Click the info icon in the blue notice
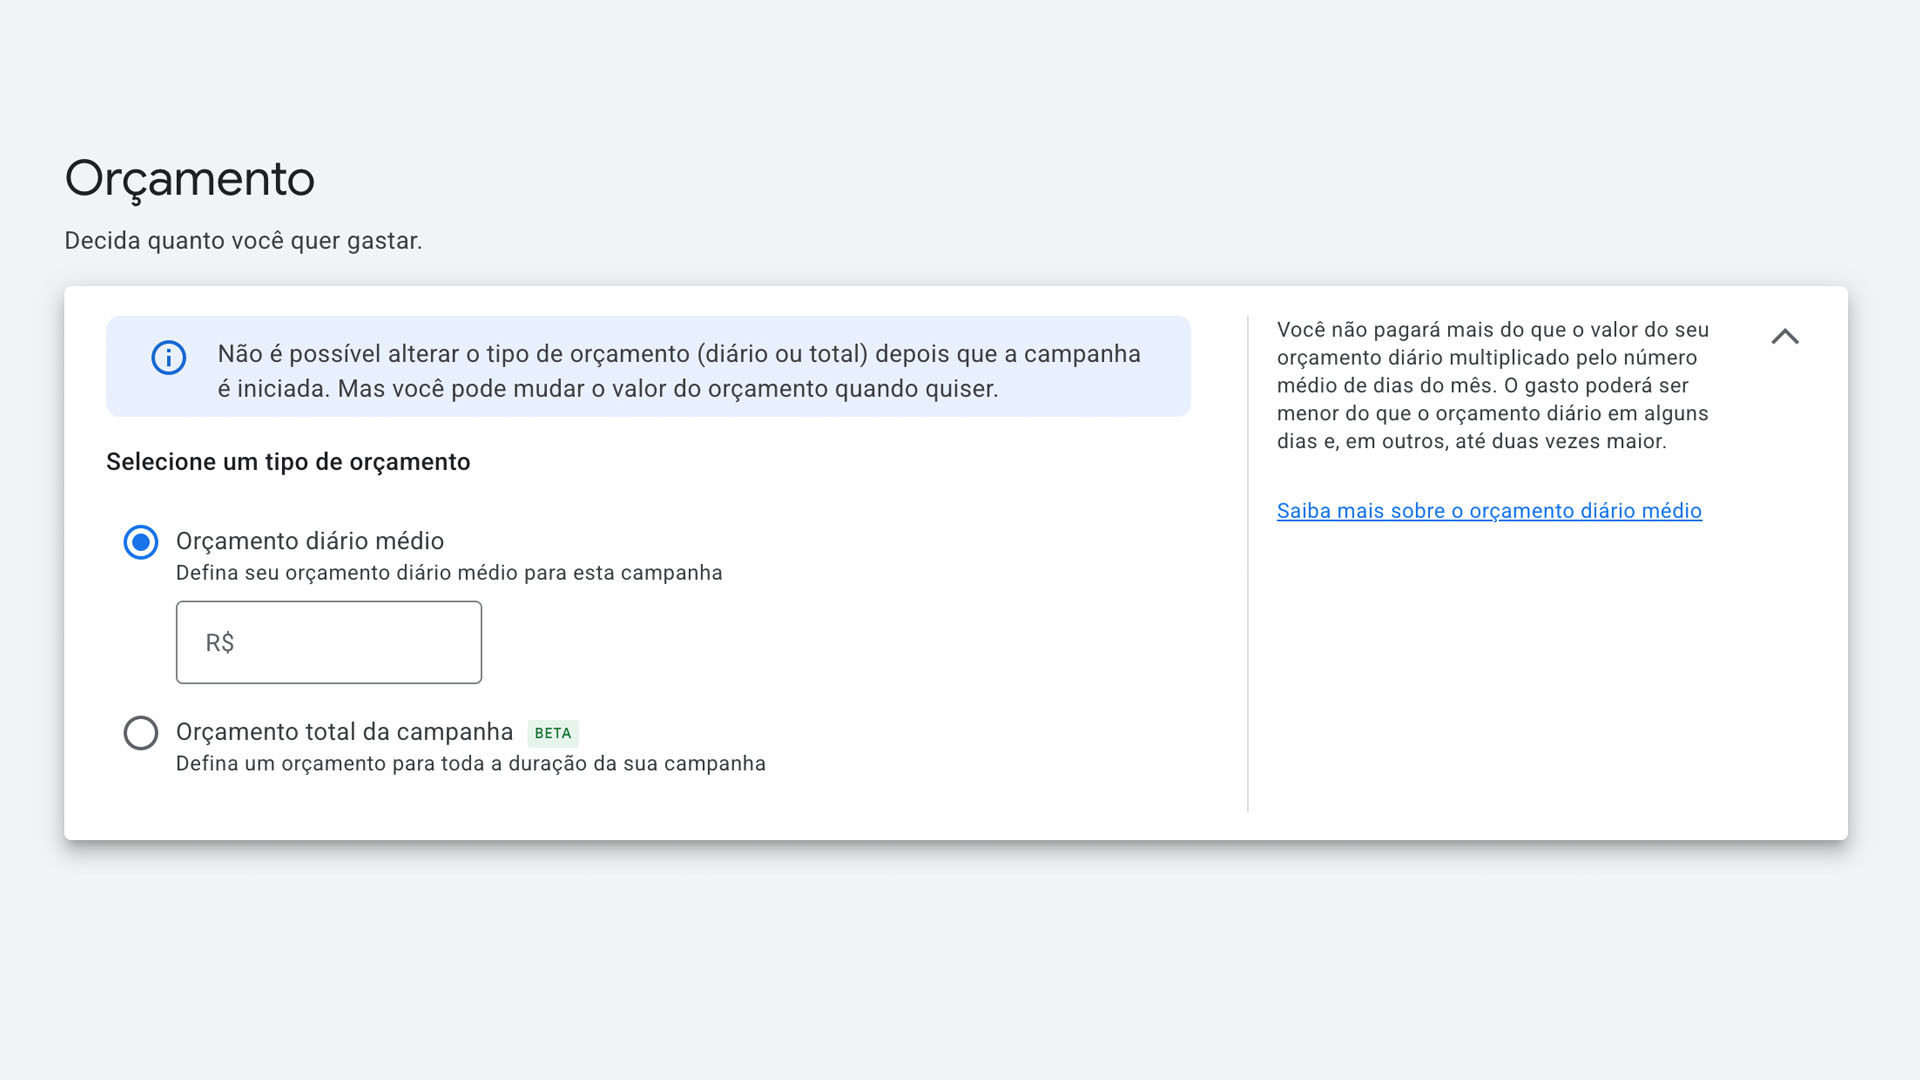Viewport: 1920px width, 1080px height. (x=168, y=358)
